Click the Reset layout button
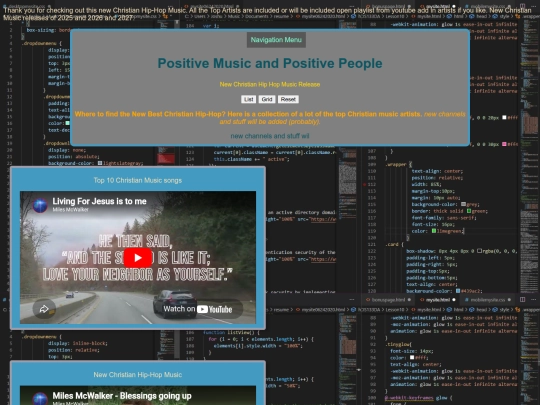 288,100
